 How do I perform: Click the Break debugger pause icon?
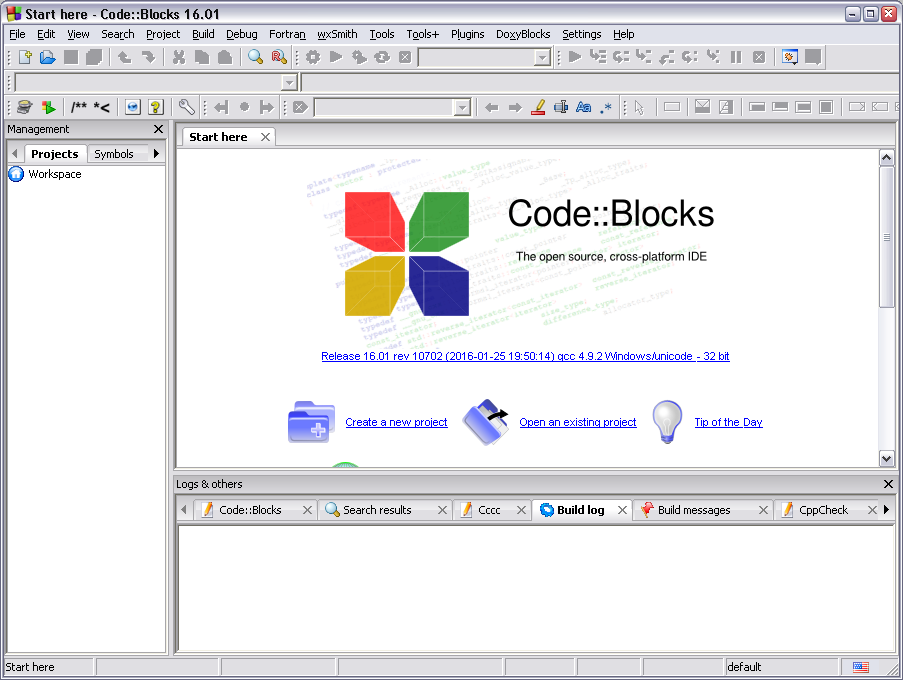tap(736, 57)
